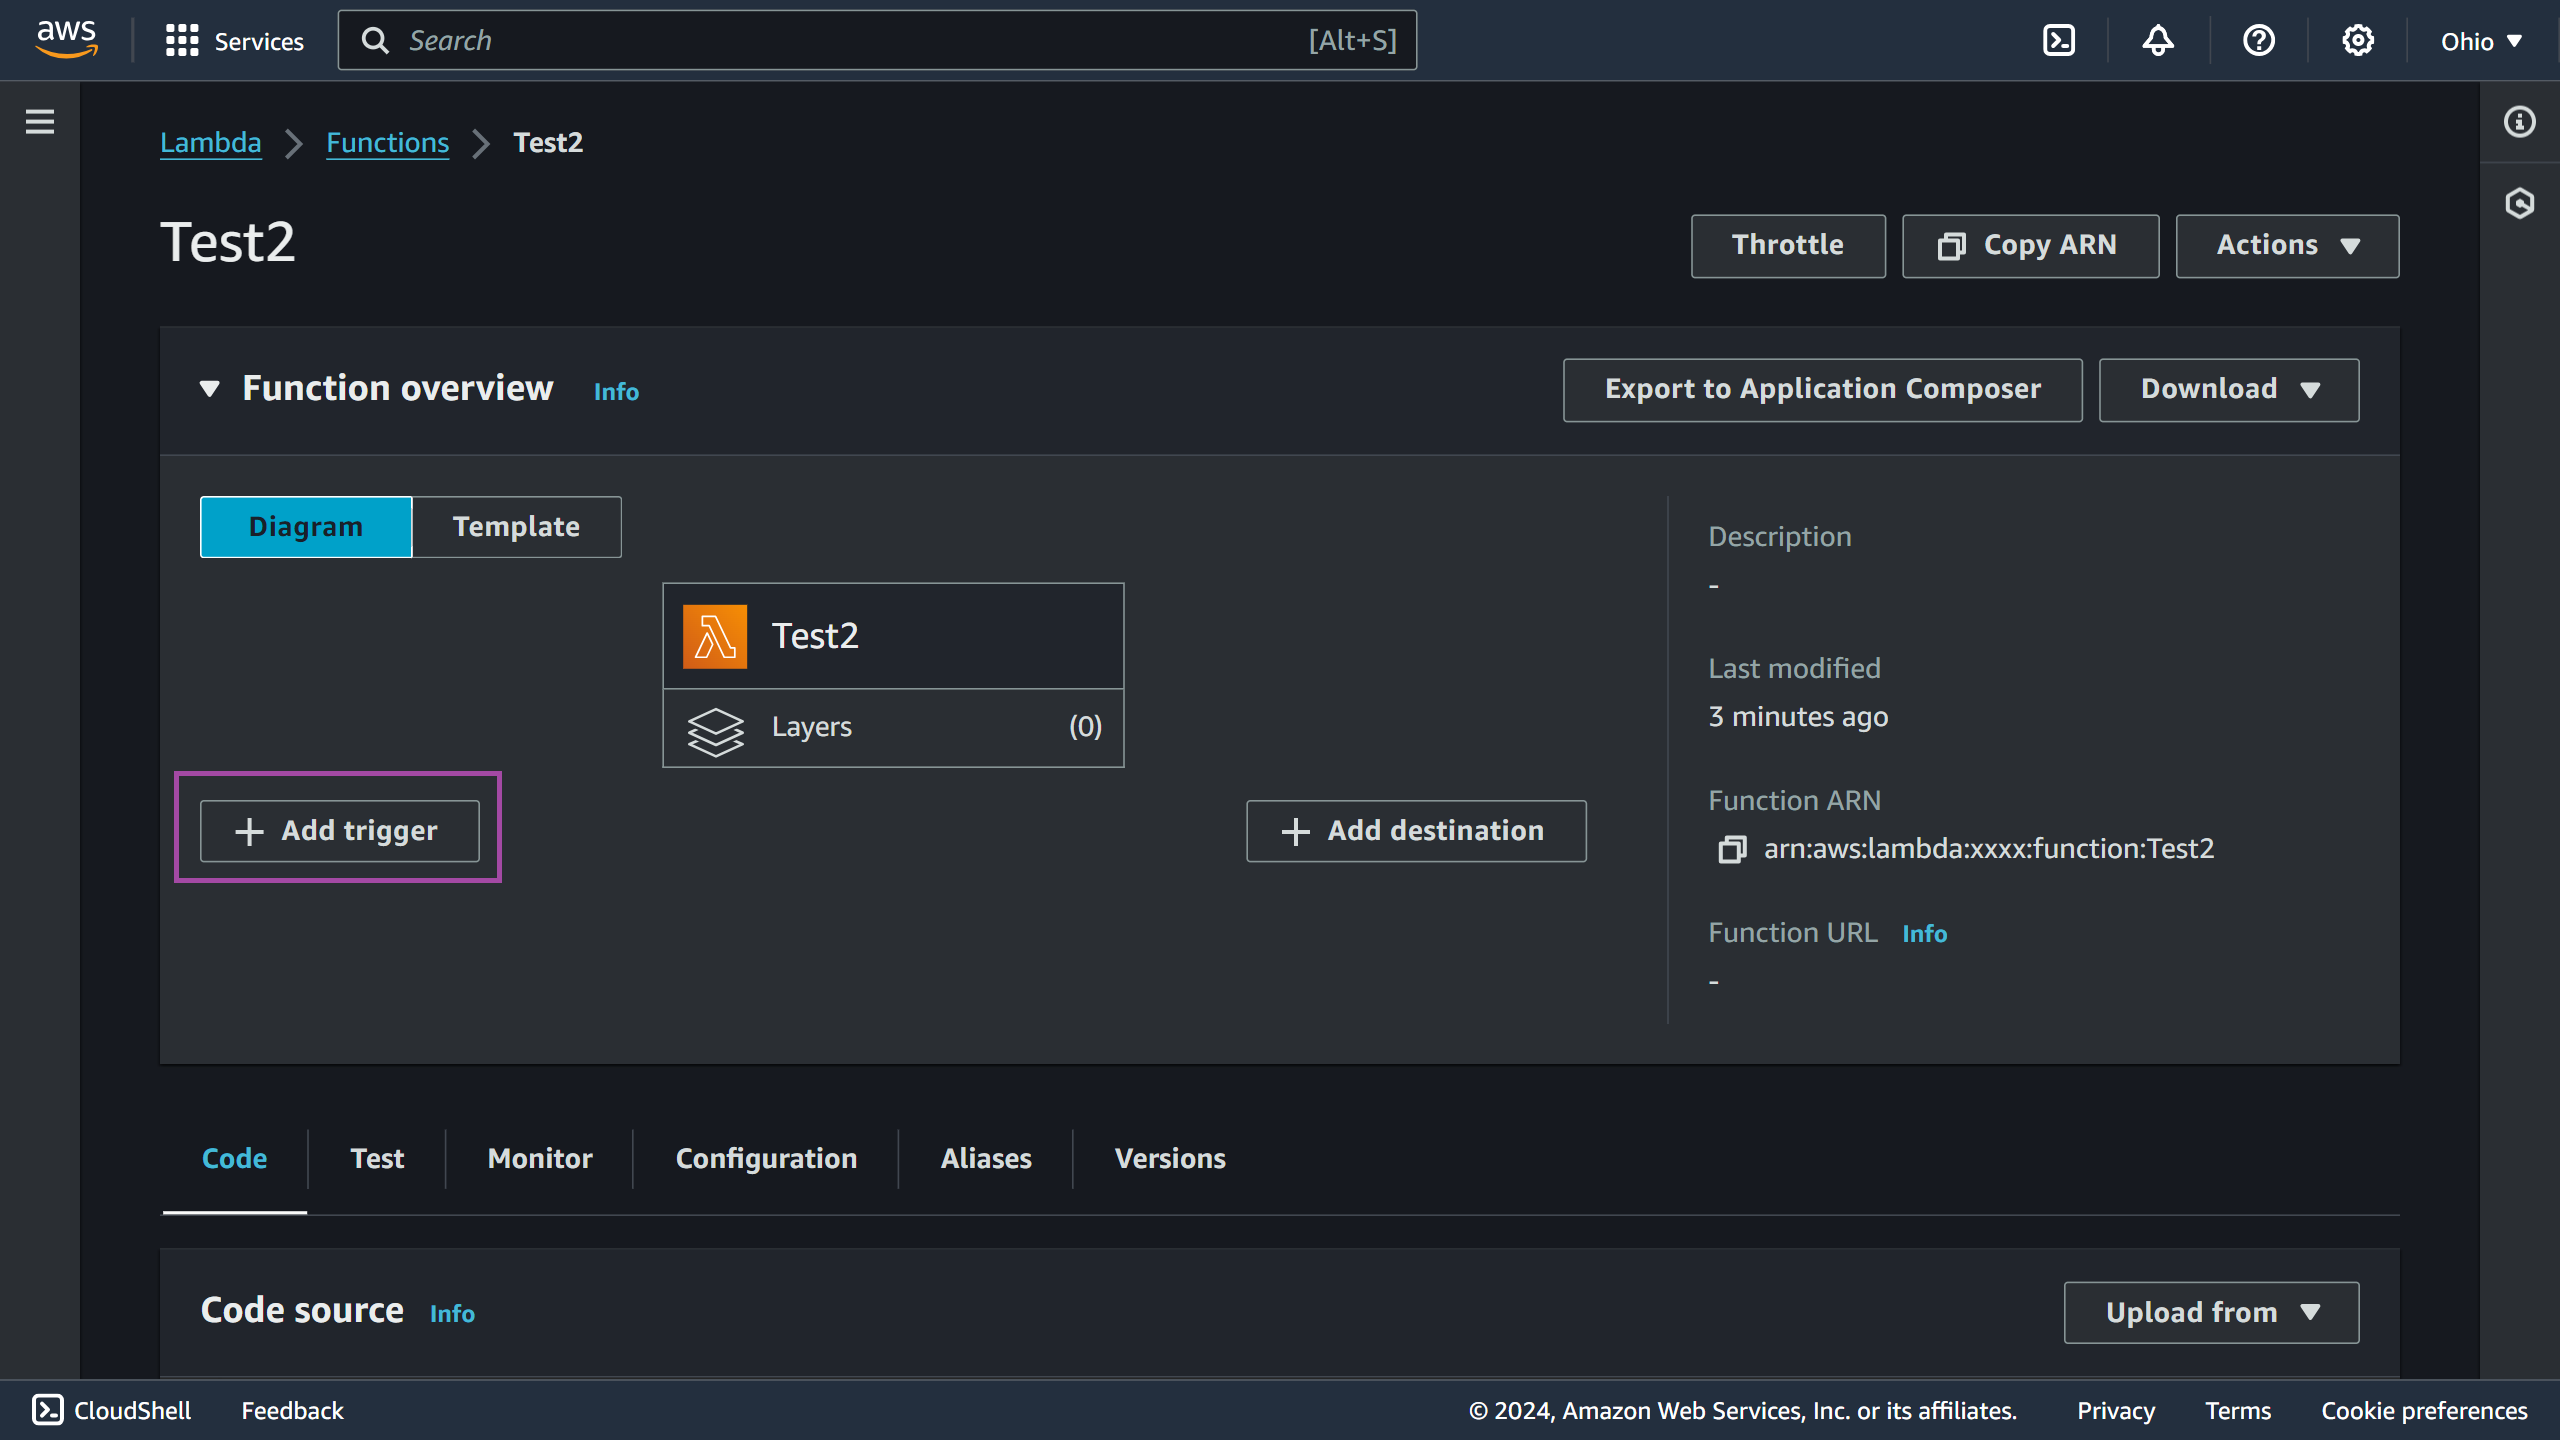Image resolution: width=2560 pixels, height=1440 pixels.
Task: Expand the Download dropdown options
Action: 2228,390
